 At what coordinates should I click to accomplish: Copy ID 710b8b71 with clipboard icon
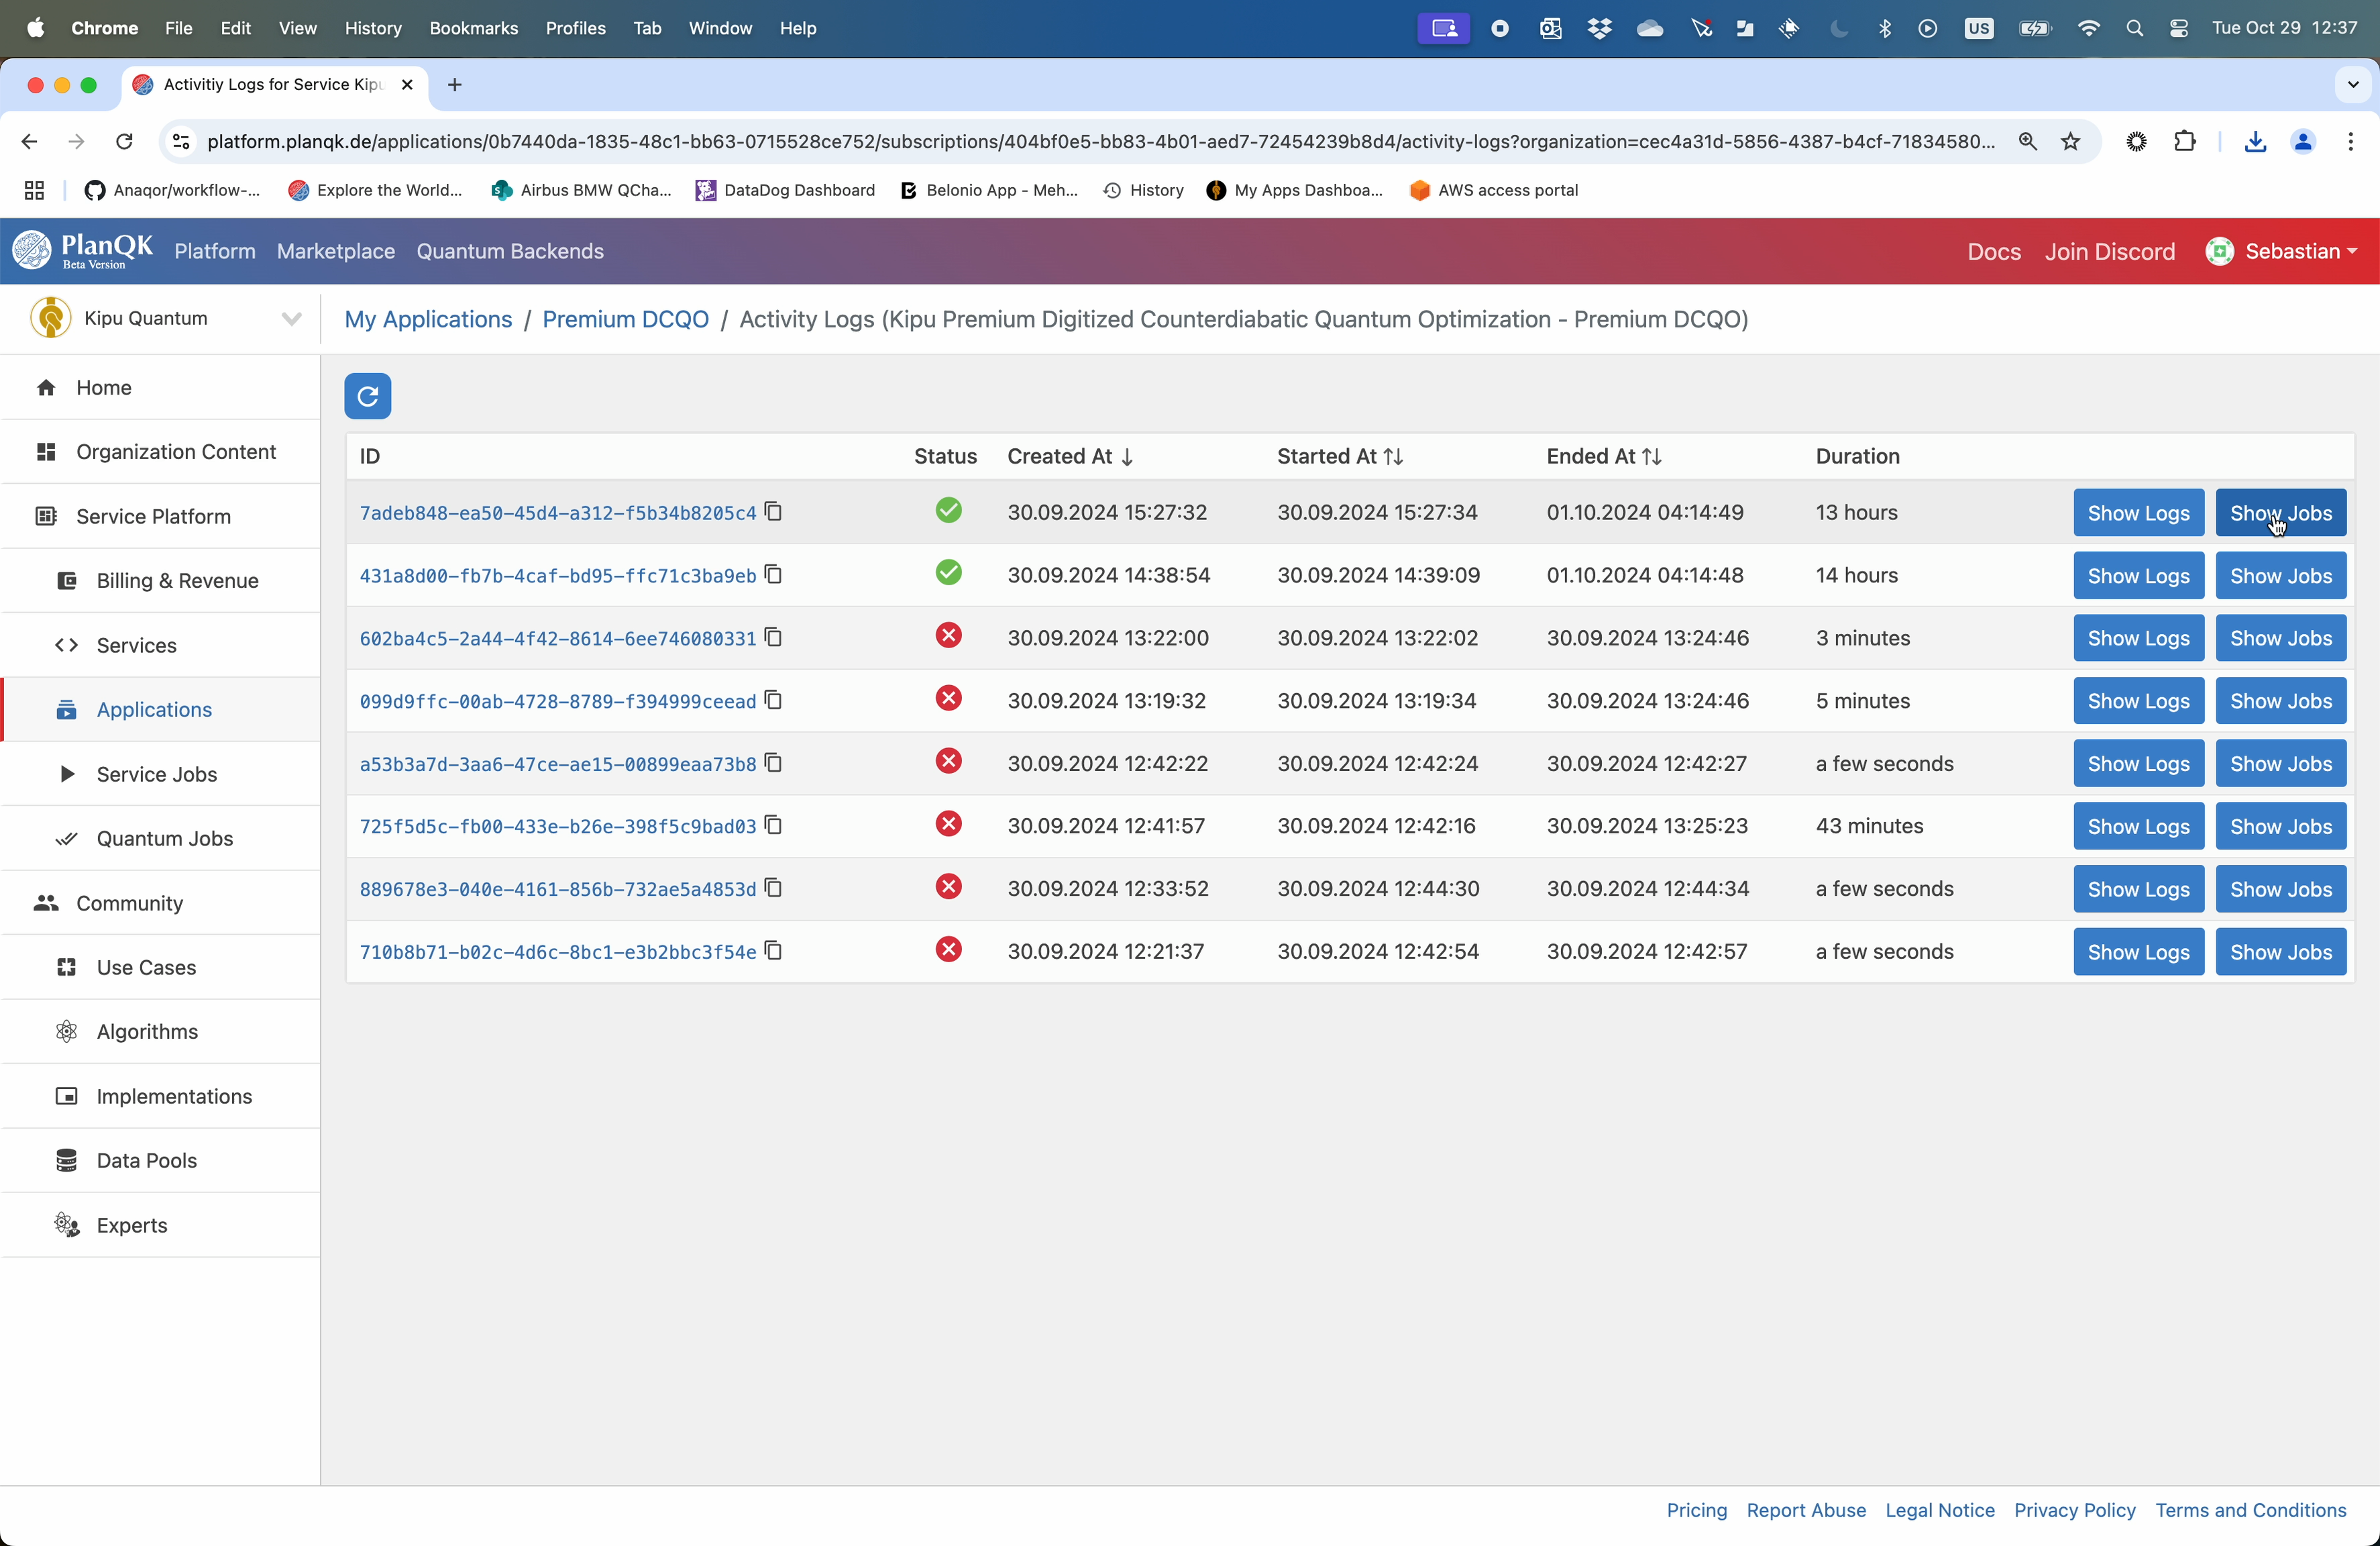click(x=773, y=951)
